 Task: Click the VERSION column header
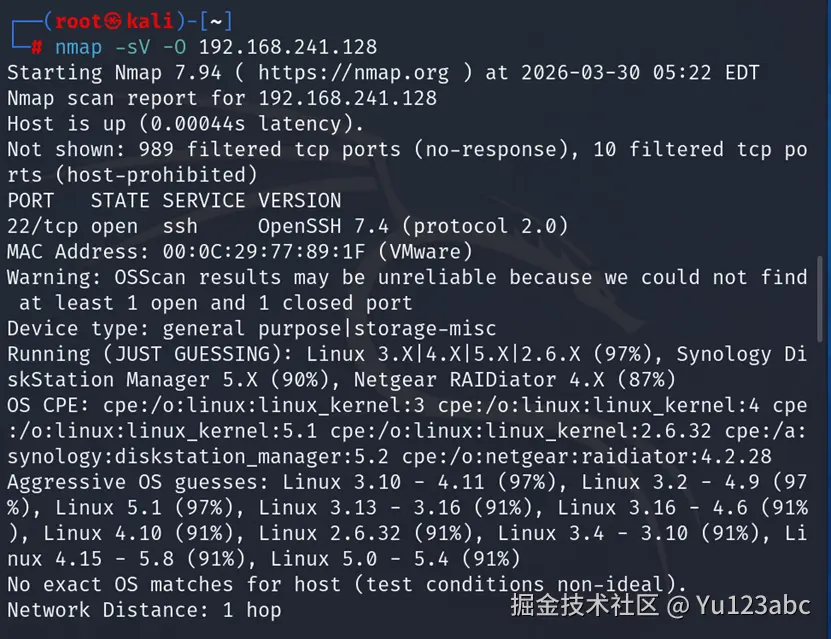pos(299,201)
